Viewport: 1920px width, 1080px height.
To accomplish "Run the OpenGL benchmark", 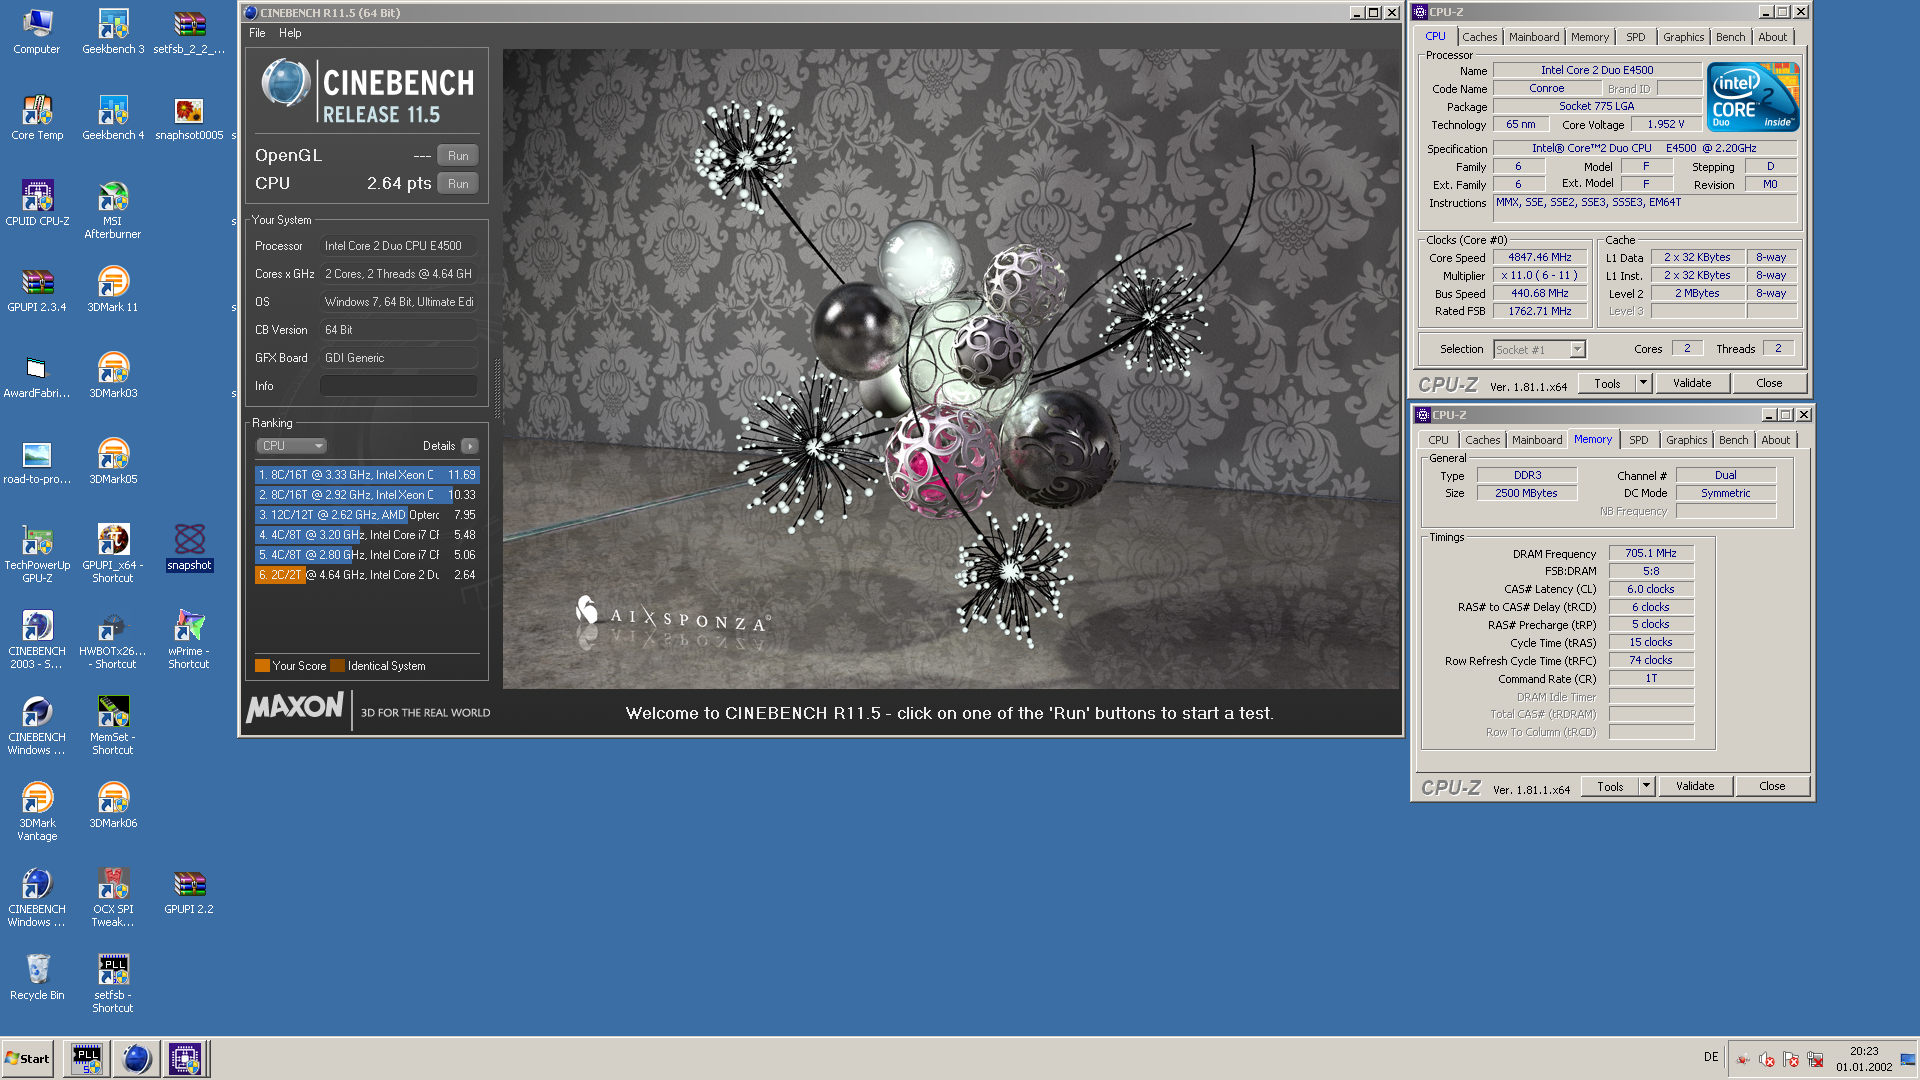I will (x=458, y=156).
